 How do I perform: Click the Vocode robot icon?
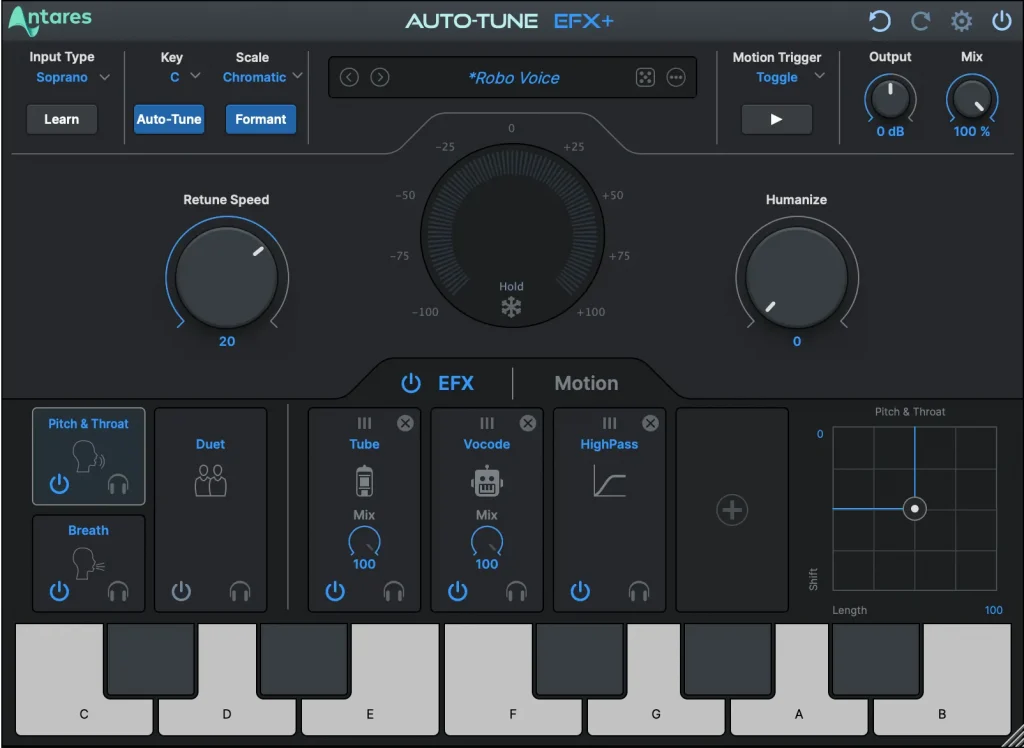487,481
